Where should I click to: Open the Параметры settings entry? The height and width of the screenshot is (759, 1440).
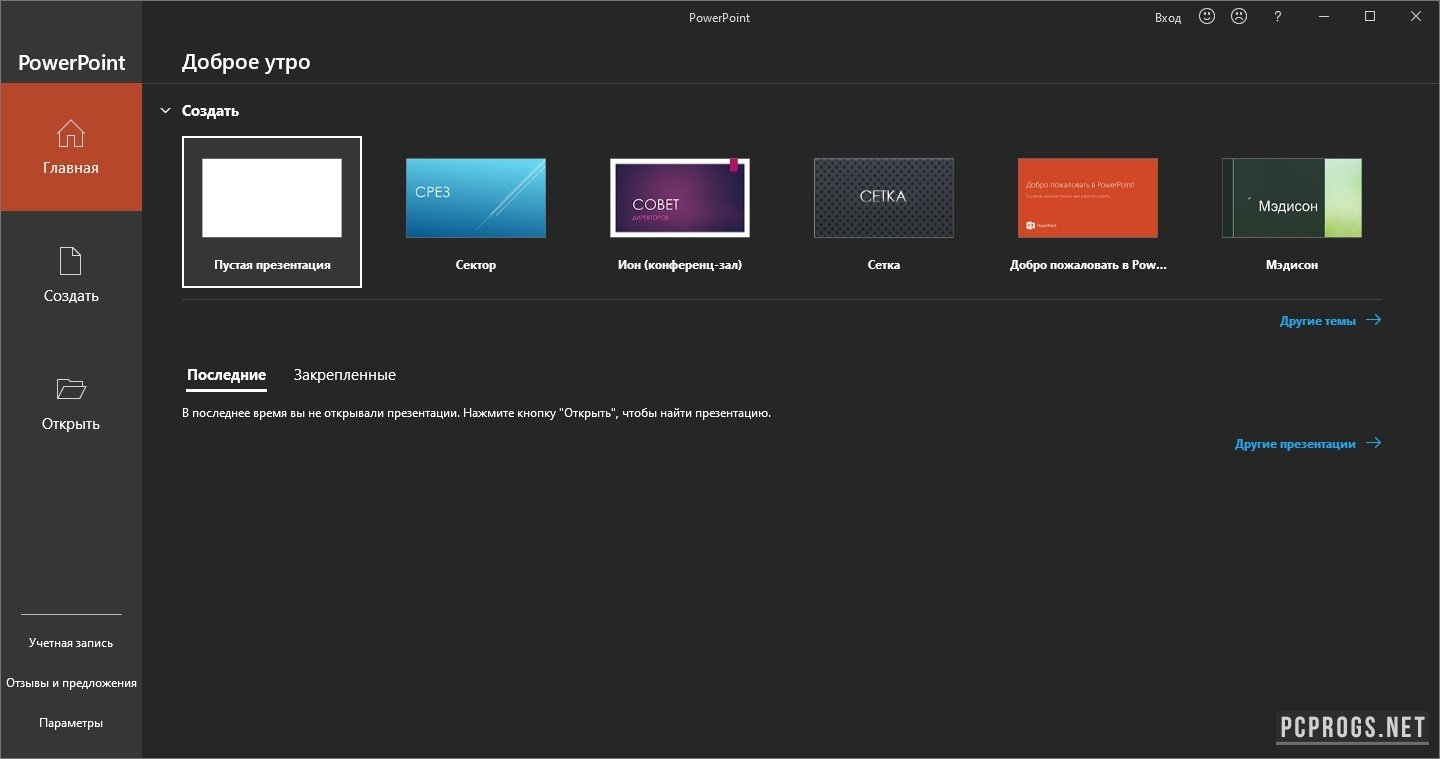tap(70, 722)
